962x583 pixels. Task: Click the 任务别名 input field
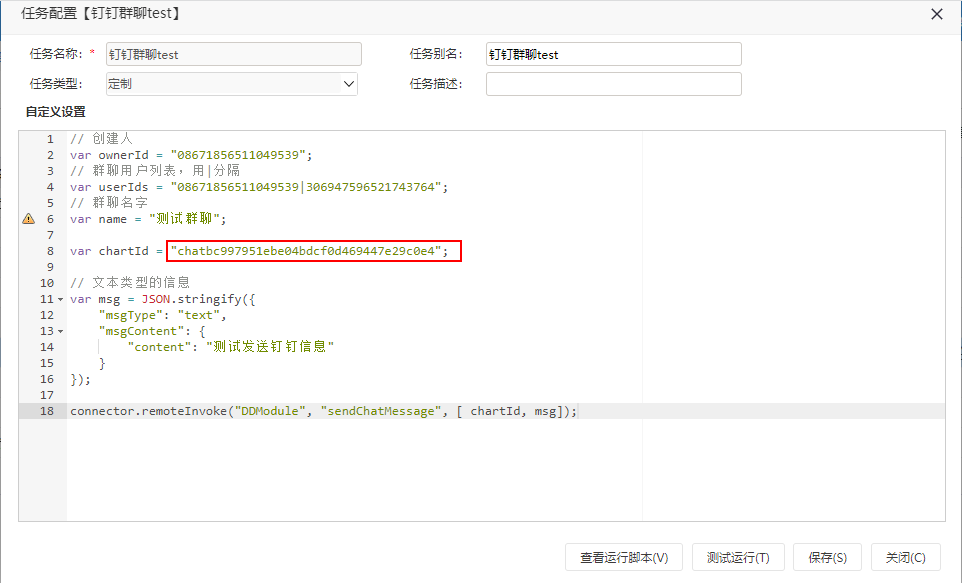[x=614, y=54]
